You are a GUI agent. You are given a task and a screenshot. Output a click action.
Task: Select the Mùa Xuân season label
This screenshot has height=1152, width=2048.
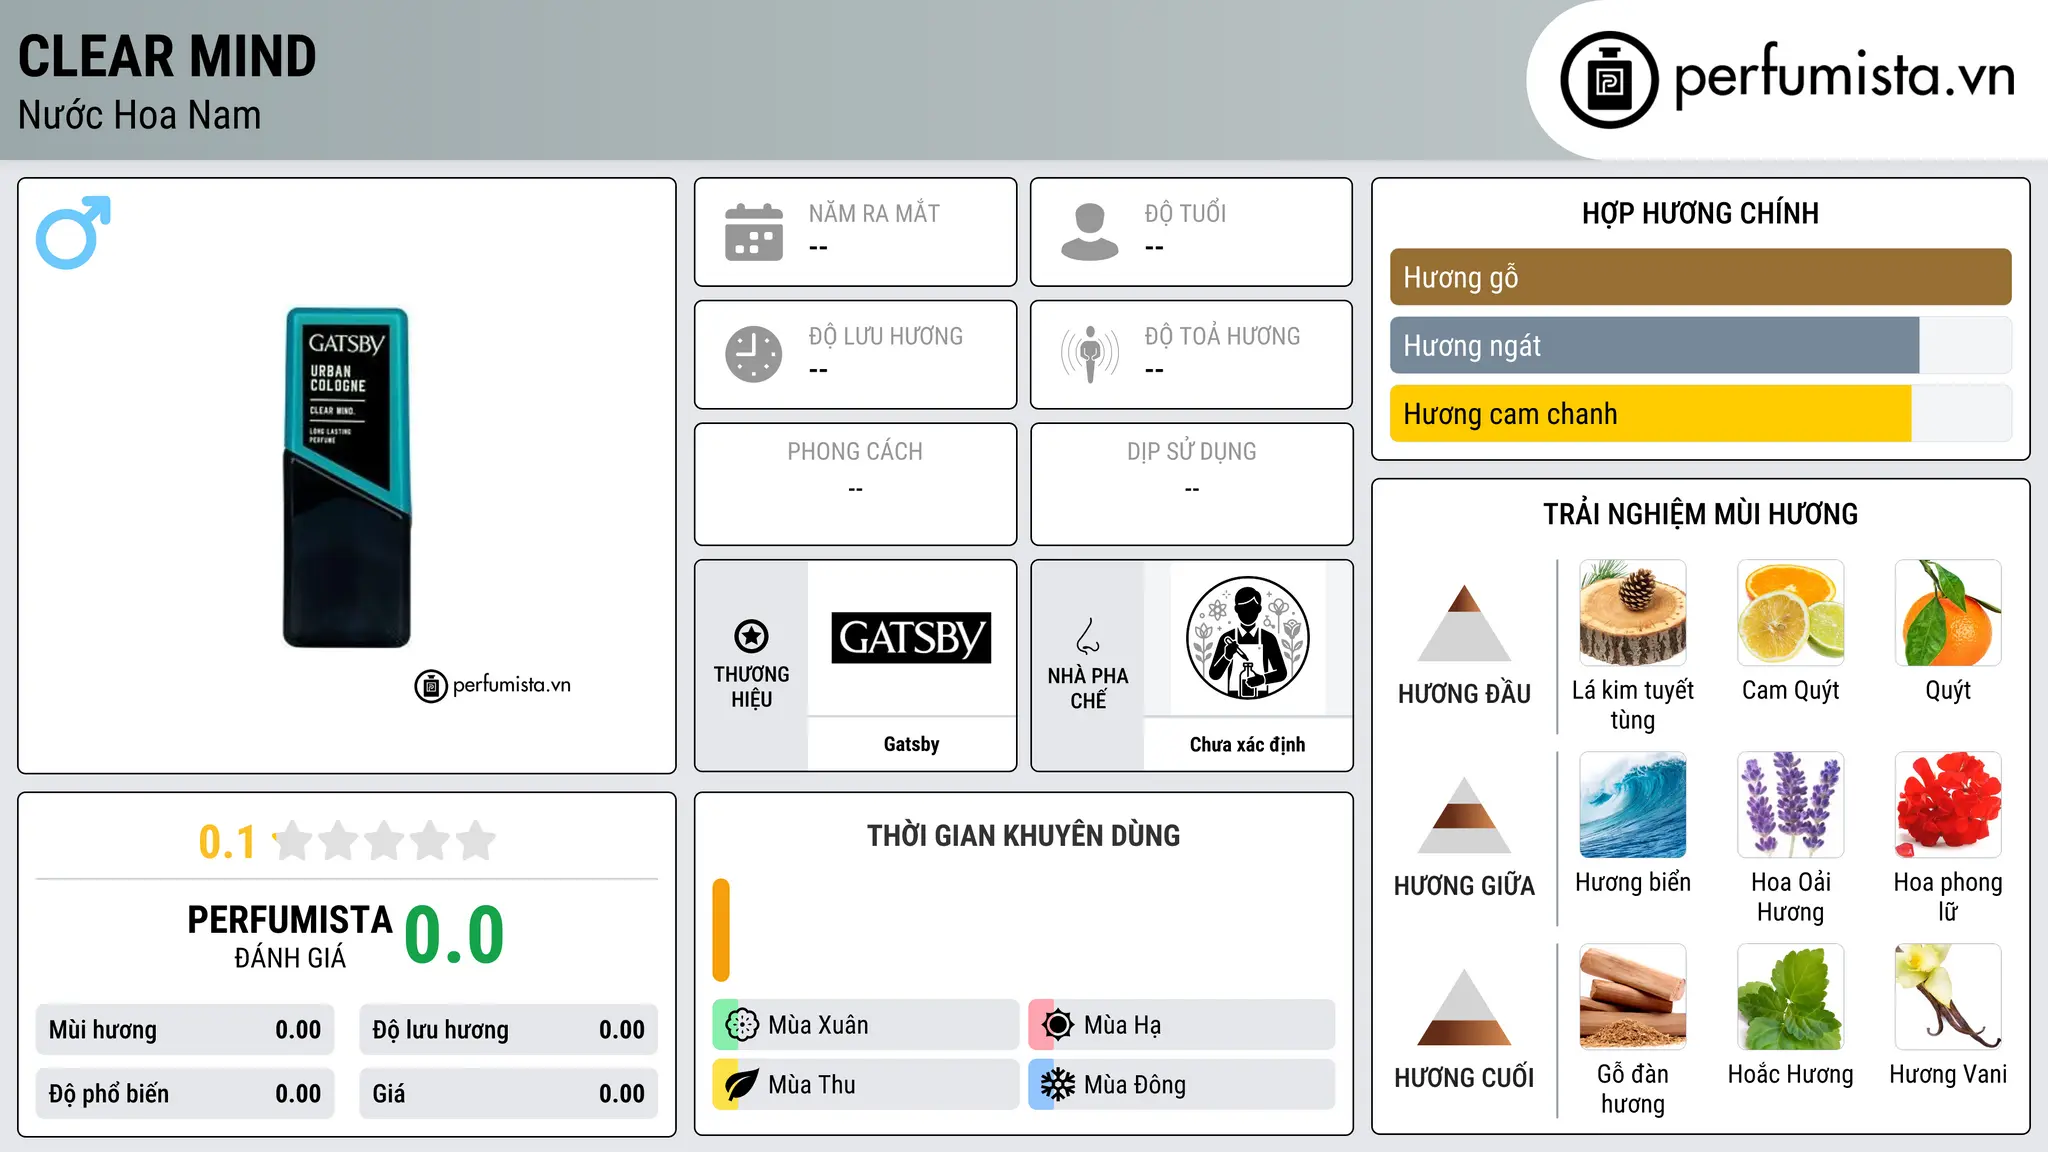(x=818, y=1025)
